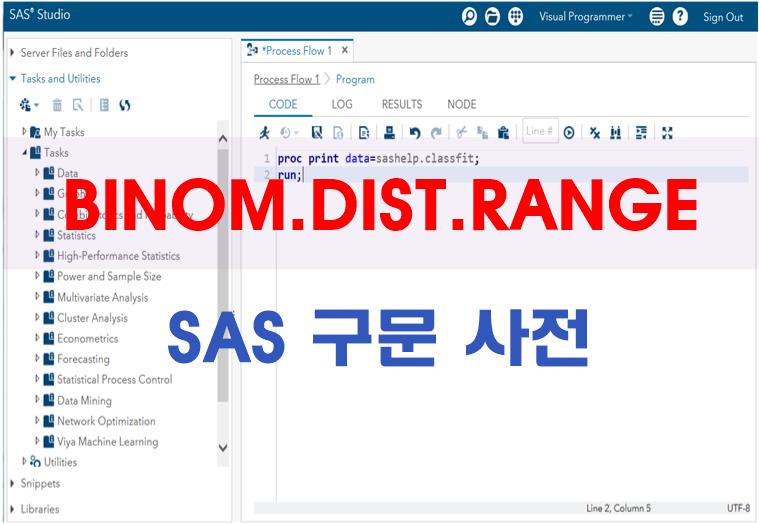Click the binoculars find icon

(616, 132)
